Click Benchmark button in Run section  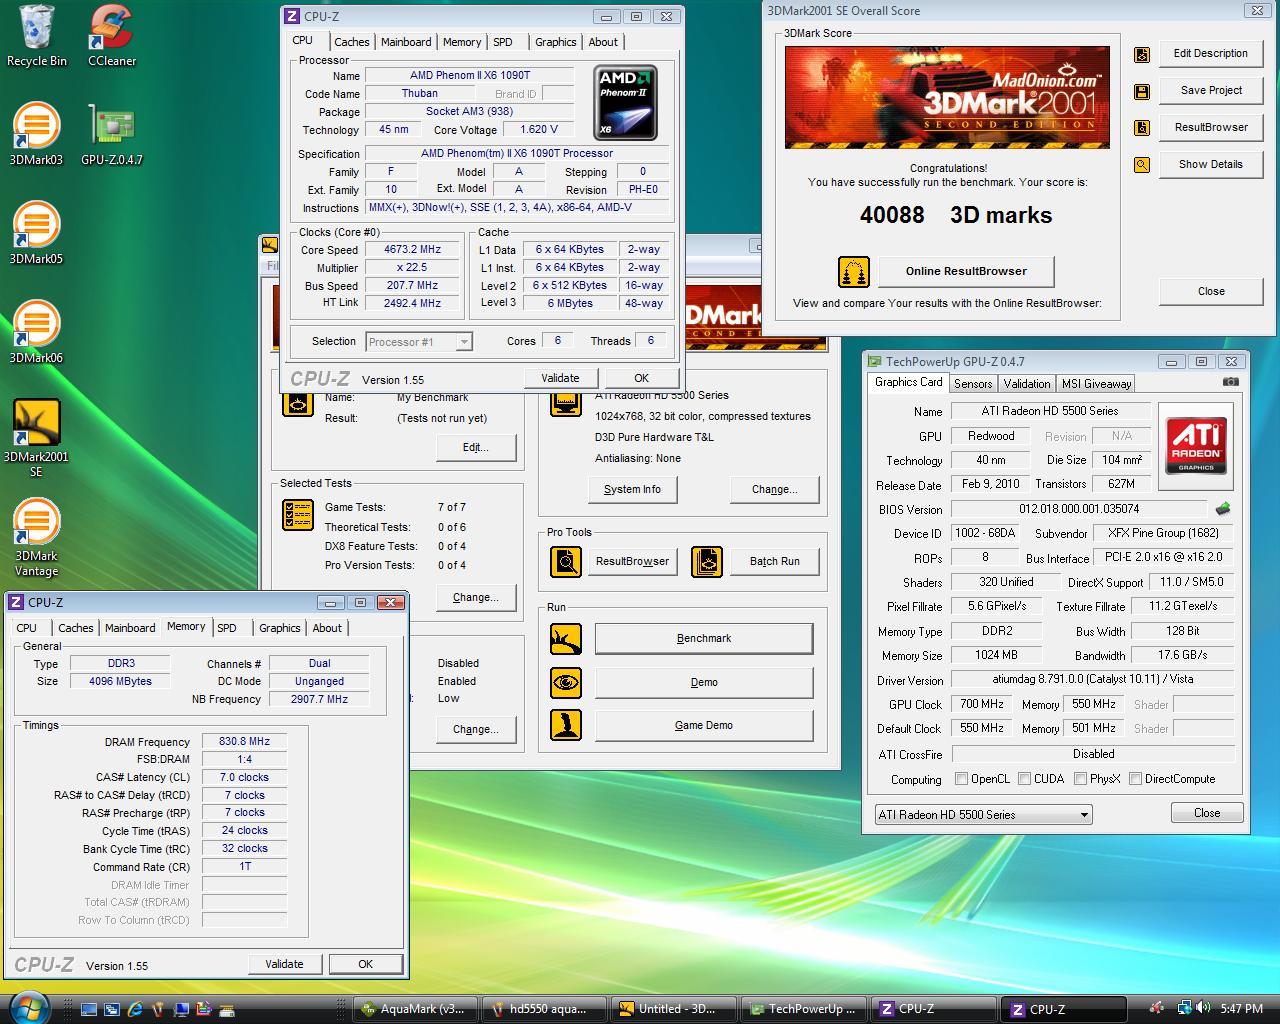pyautogui.click(x=704, y=638)
